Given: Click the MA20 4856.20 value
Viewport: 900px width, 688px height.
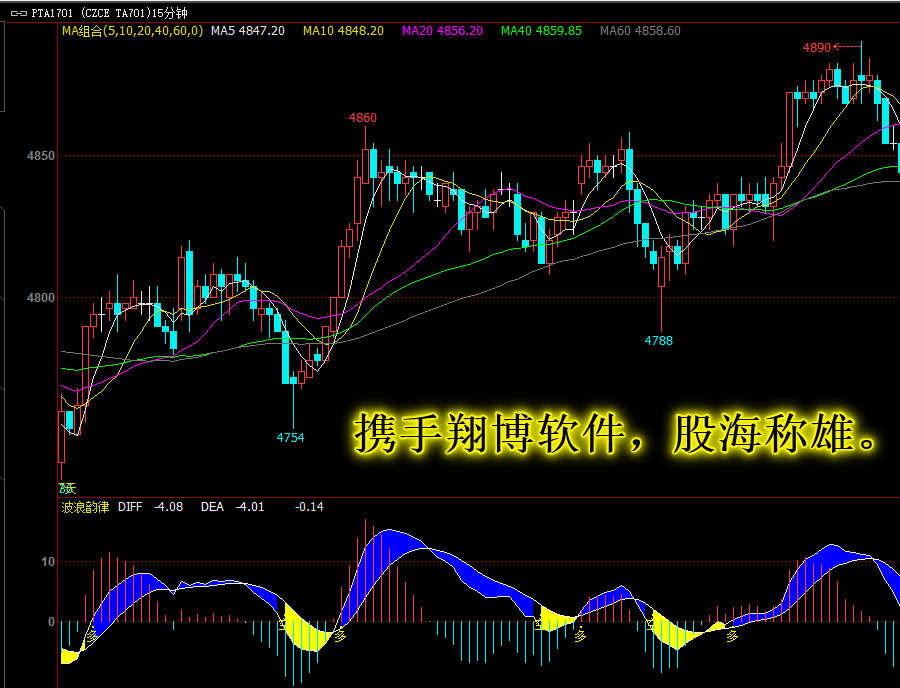Looking at the screenshot, I should [x=442, y=31].
